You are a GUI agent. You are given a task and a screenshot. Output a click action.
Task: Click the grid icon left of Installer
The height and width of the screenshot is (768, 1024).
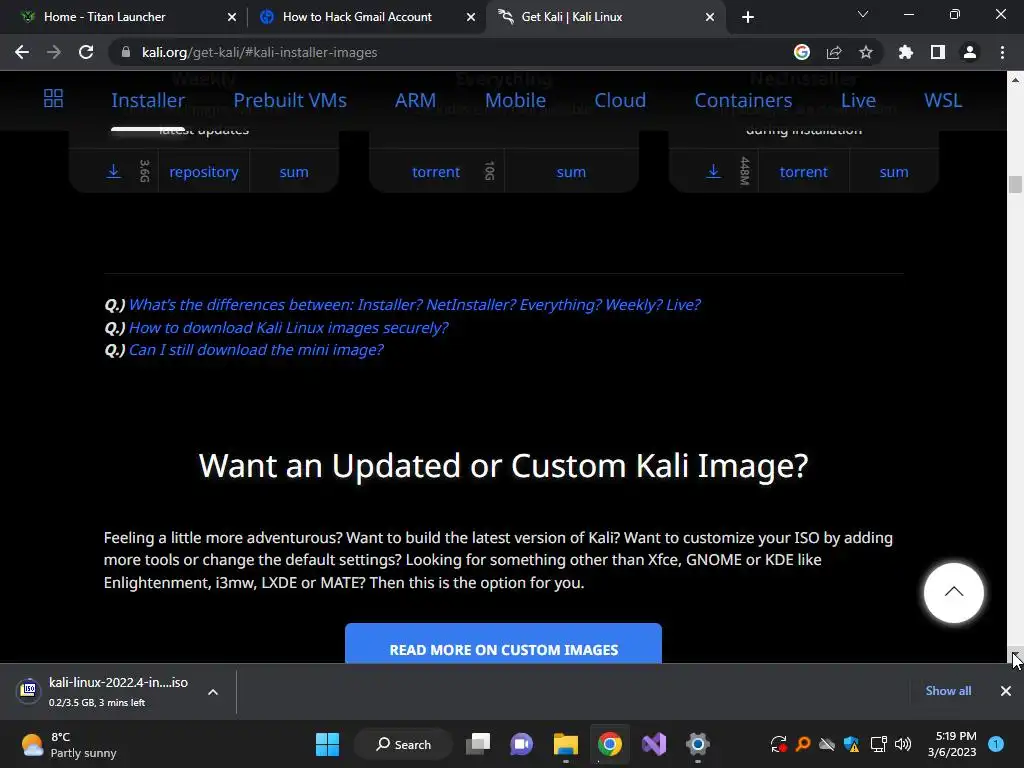(x=54, y=99)
